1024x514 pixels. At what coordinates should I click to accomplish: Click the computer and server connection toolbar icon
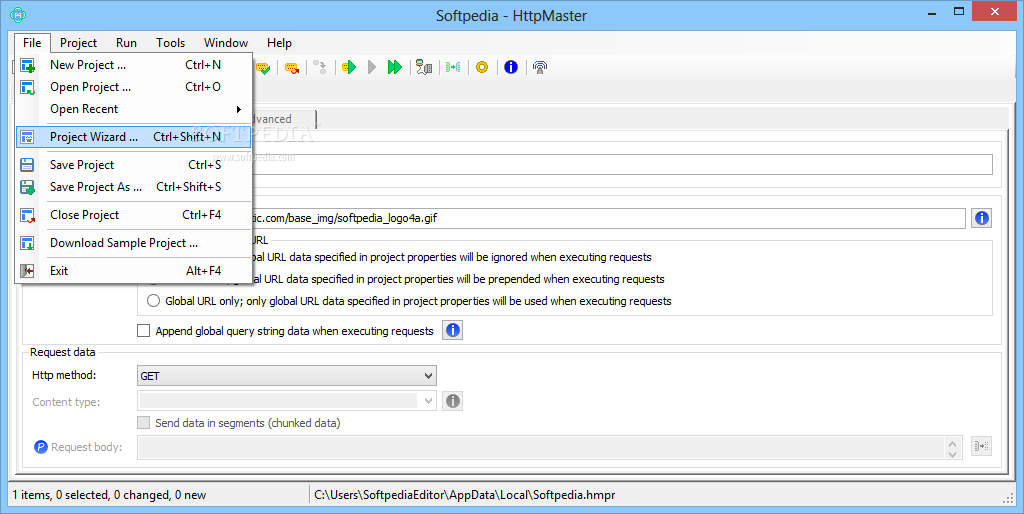(x=424, y=67)
